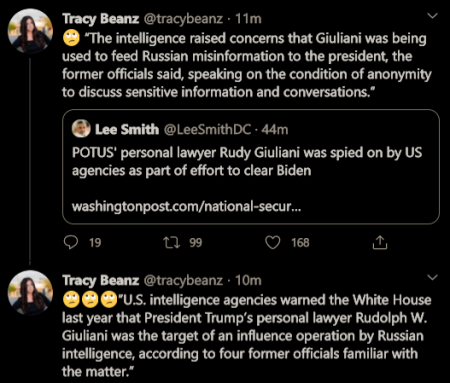Click the 168 likes count
The image size is (450, 383).
300,243
